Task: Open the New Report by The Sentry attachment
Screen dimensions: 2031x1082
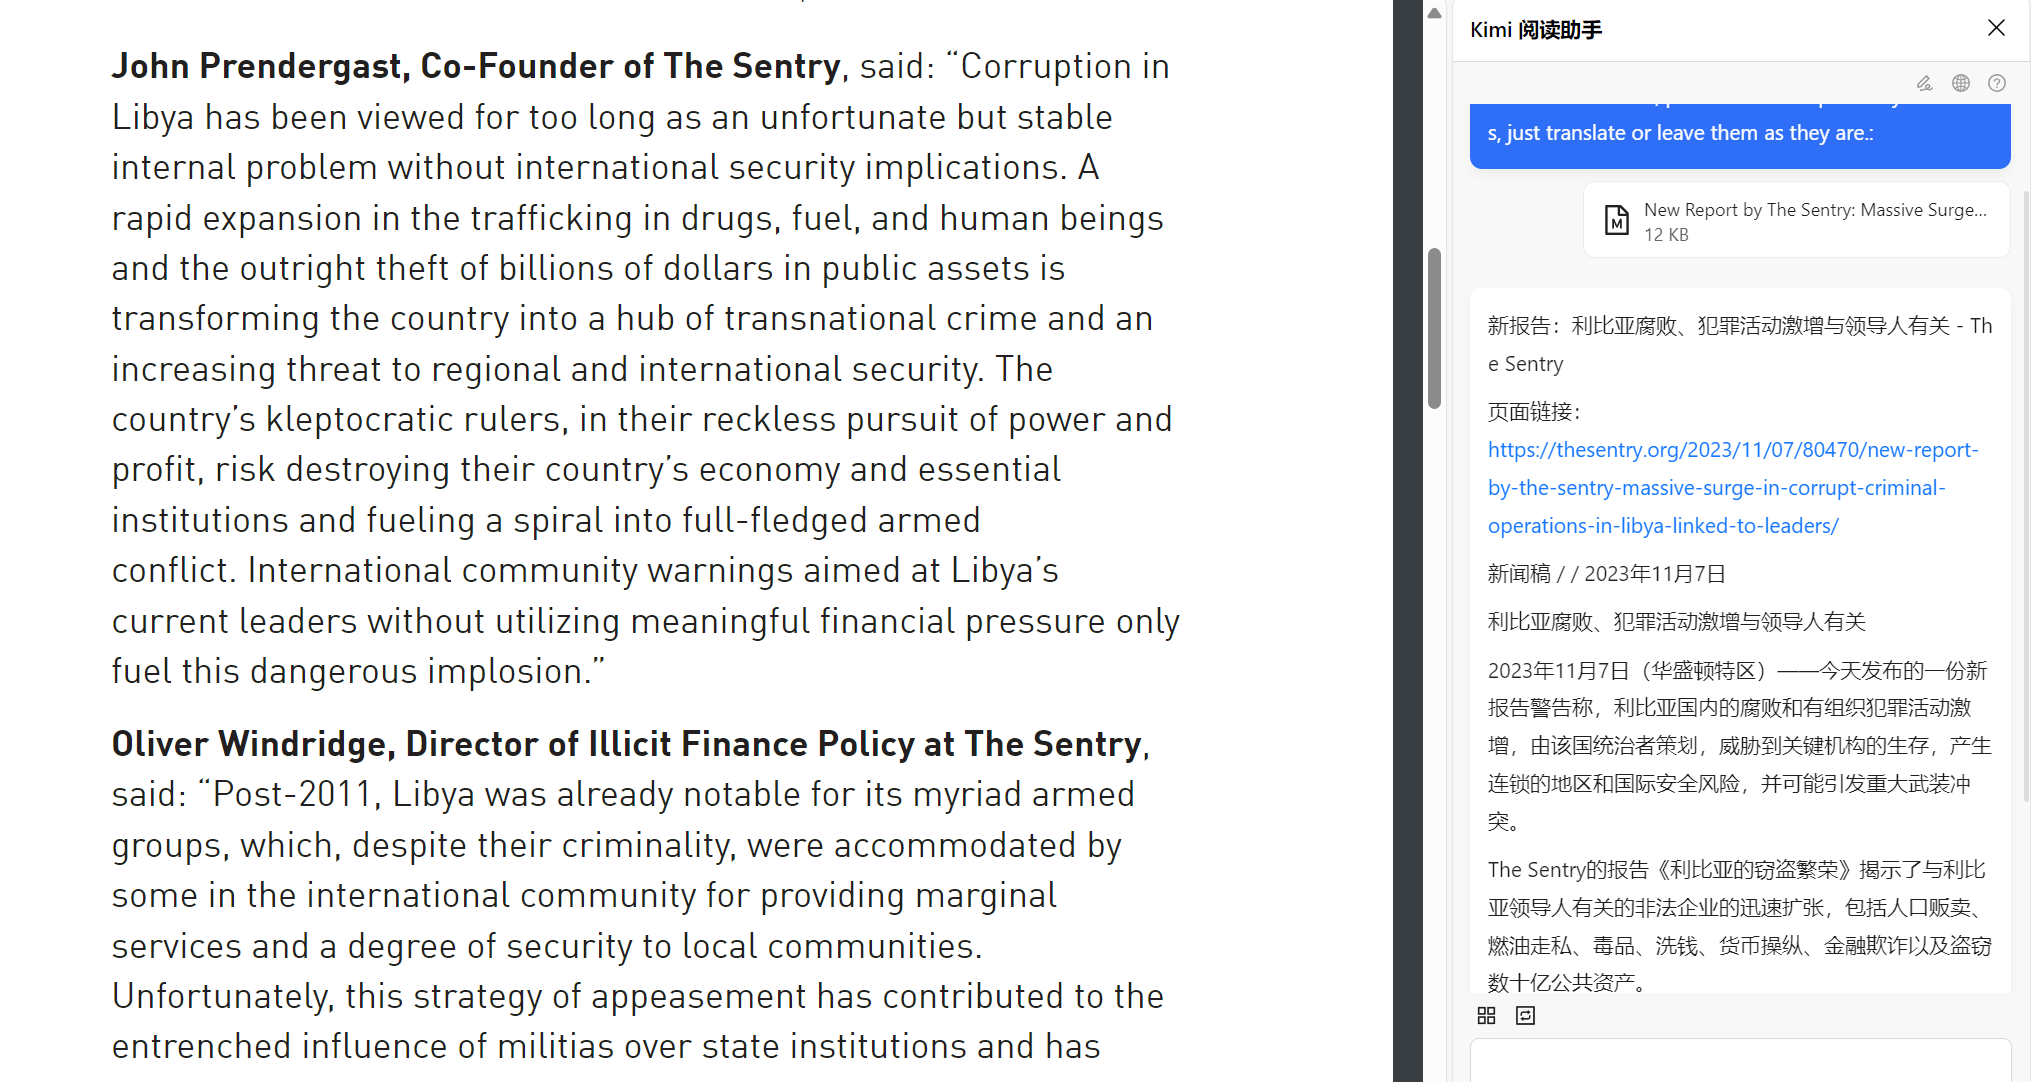Action: click(x=1814, y=210)
